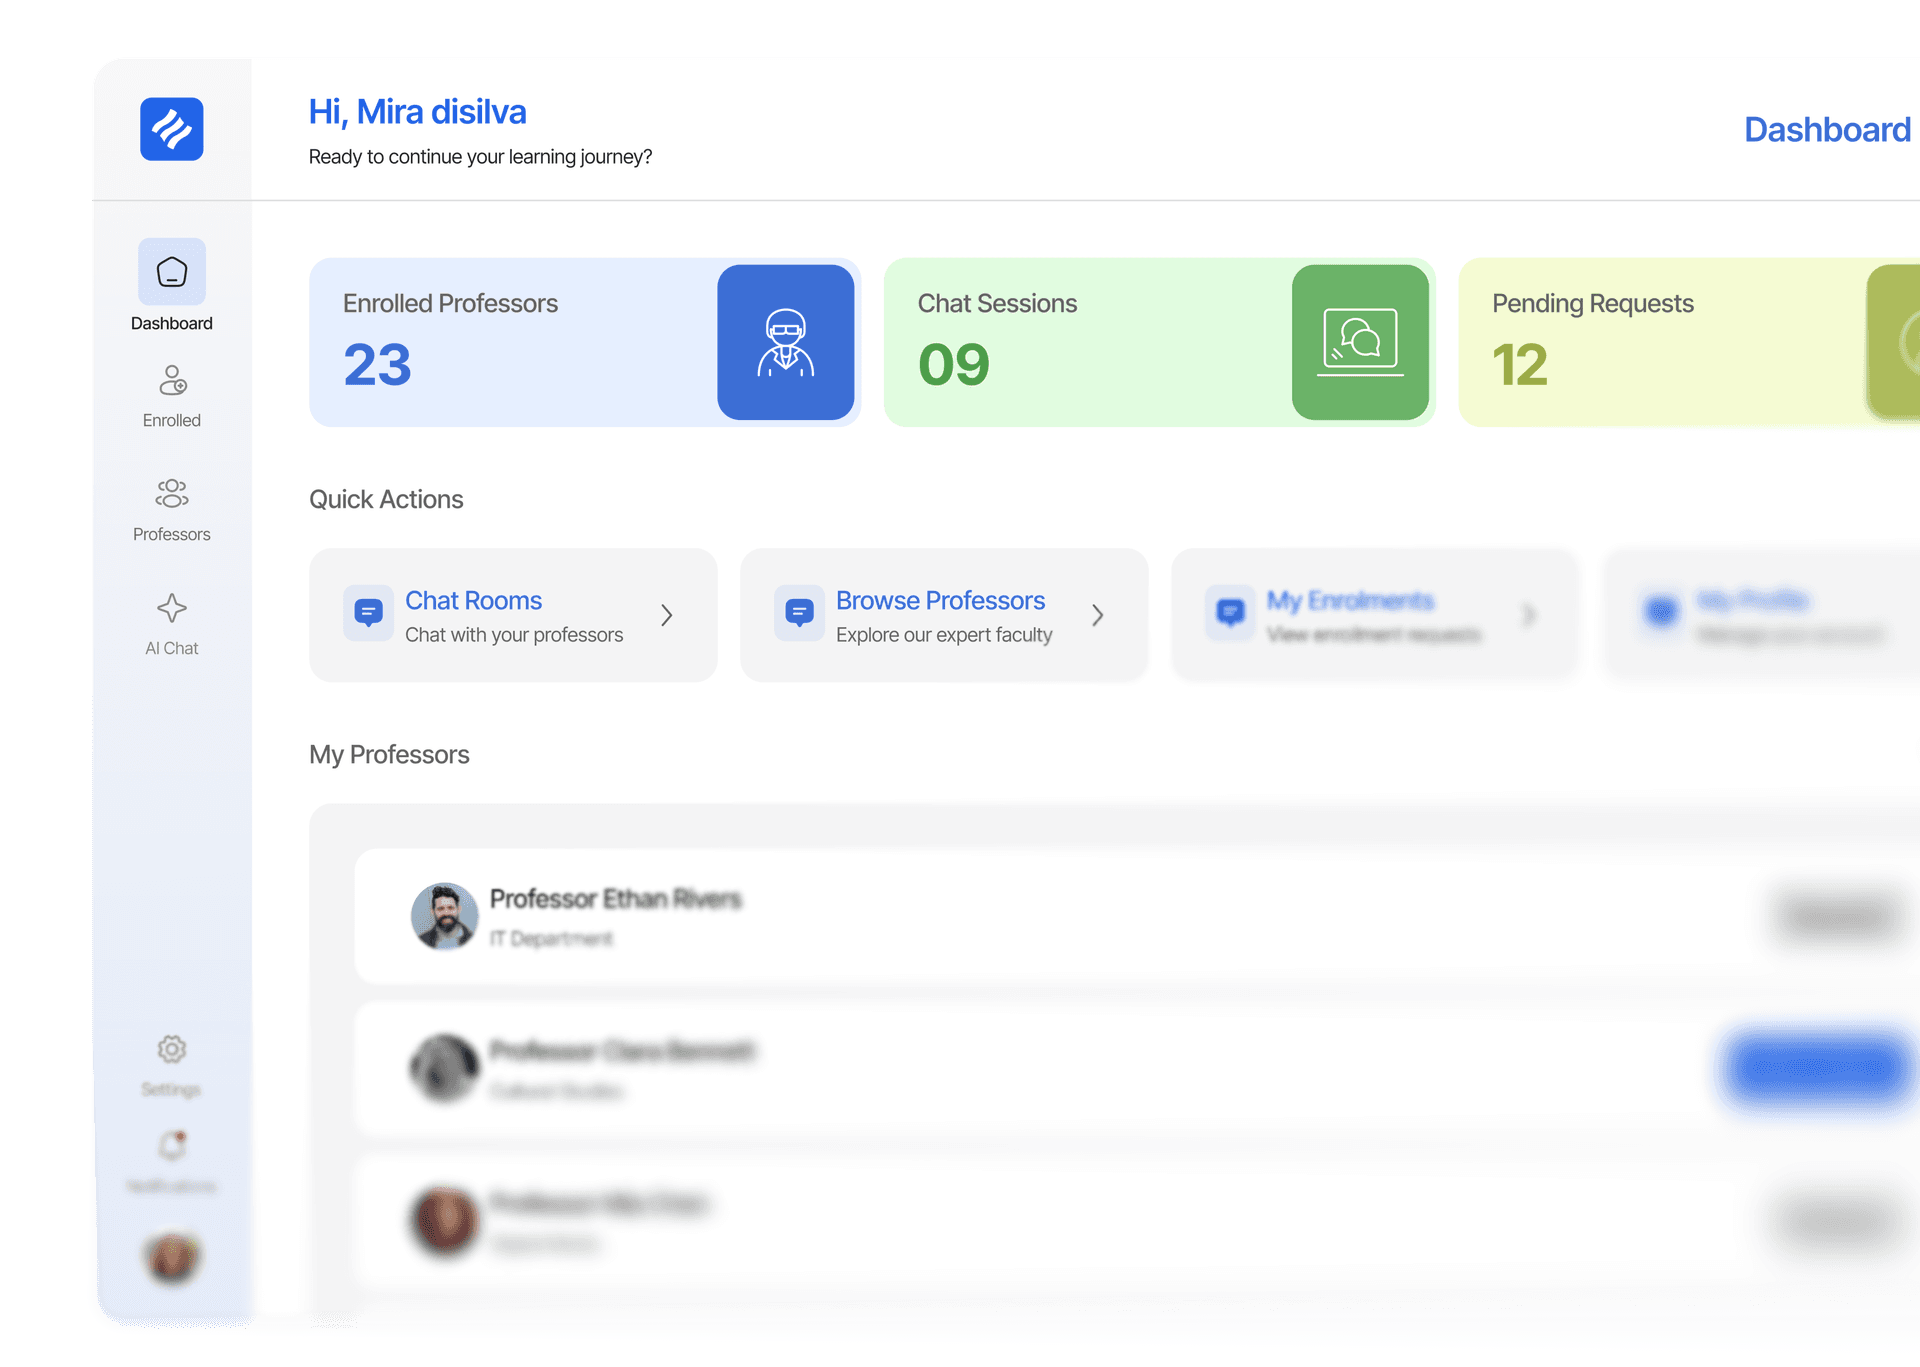Open the Enrolled sidebar icon
1920x1367 pixels.
click(172, 380)
